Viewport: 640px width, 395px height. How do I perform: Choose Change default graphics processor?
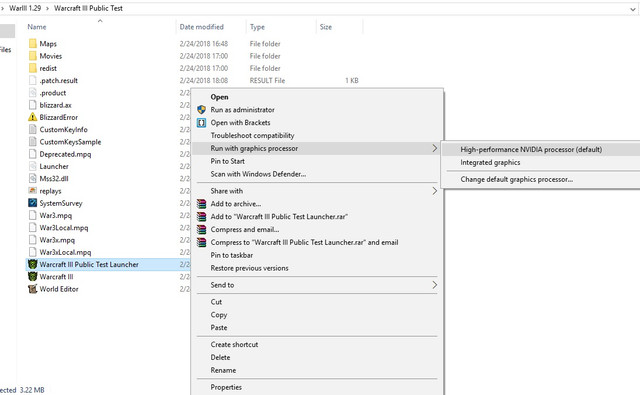pos(517,179)
